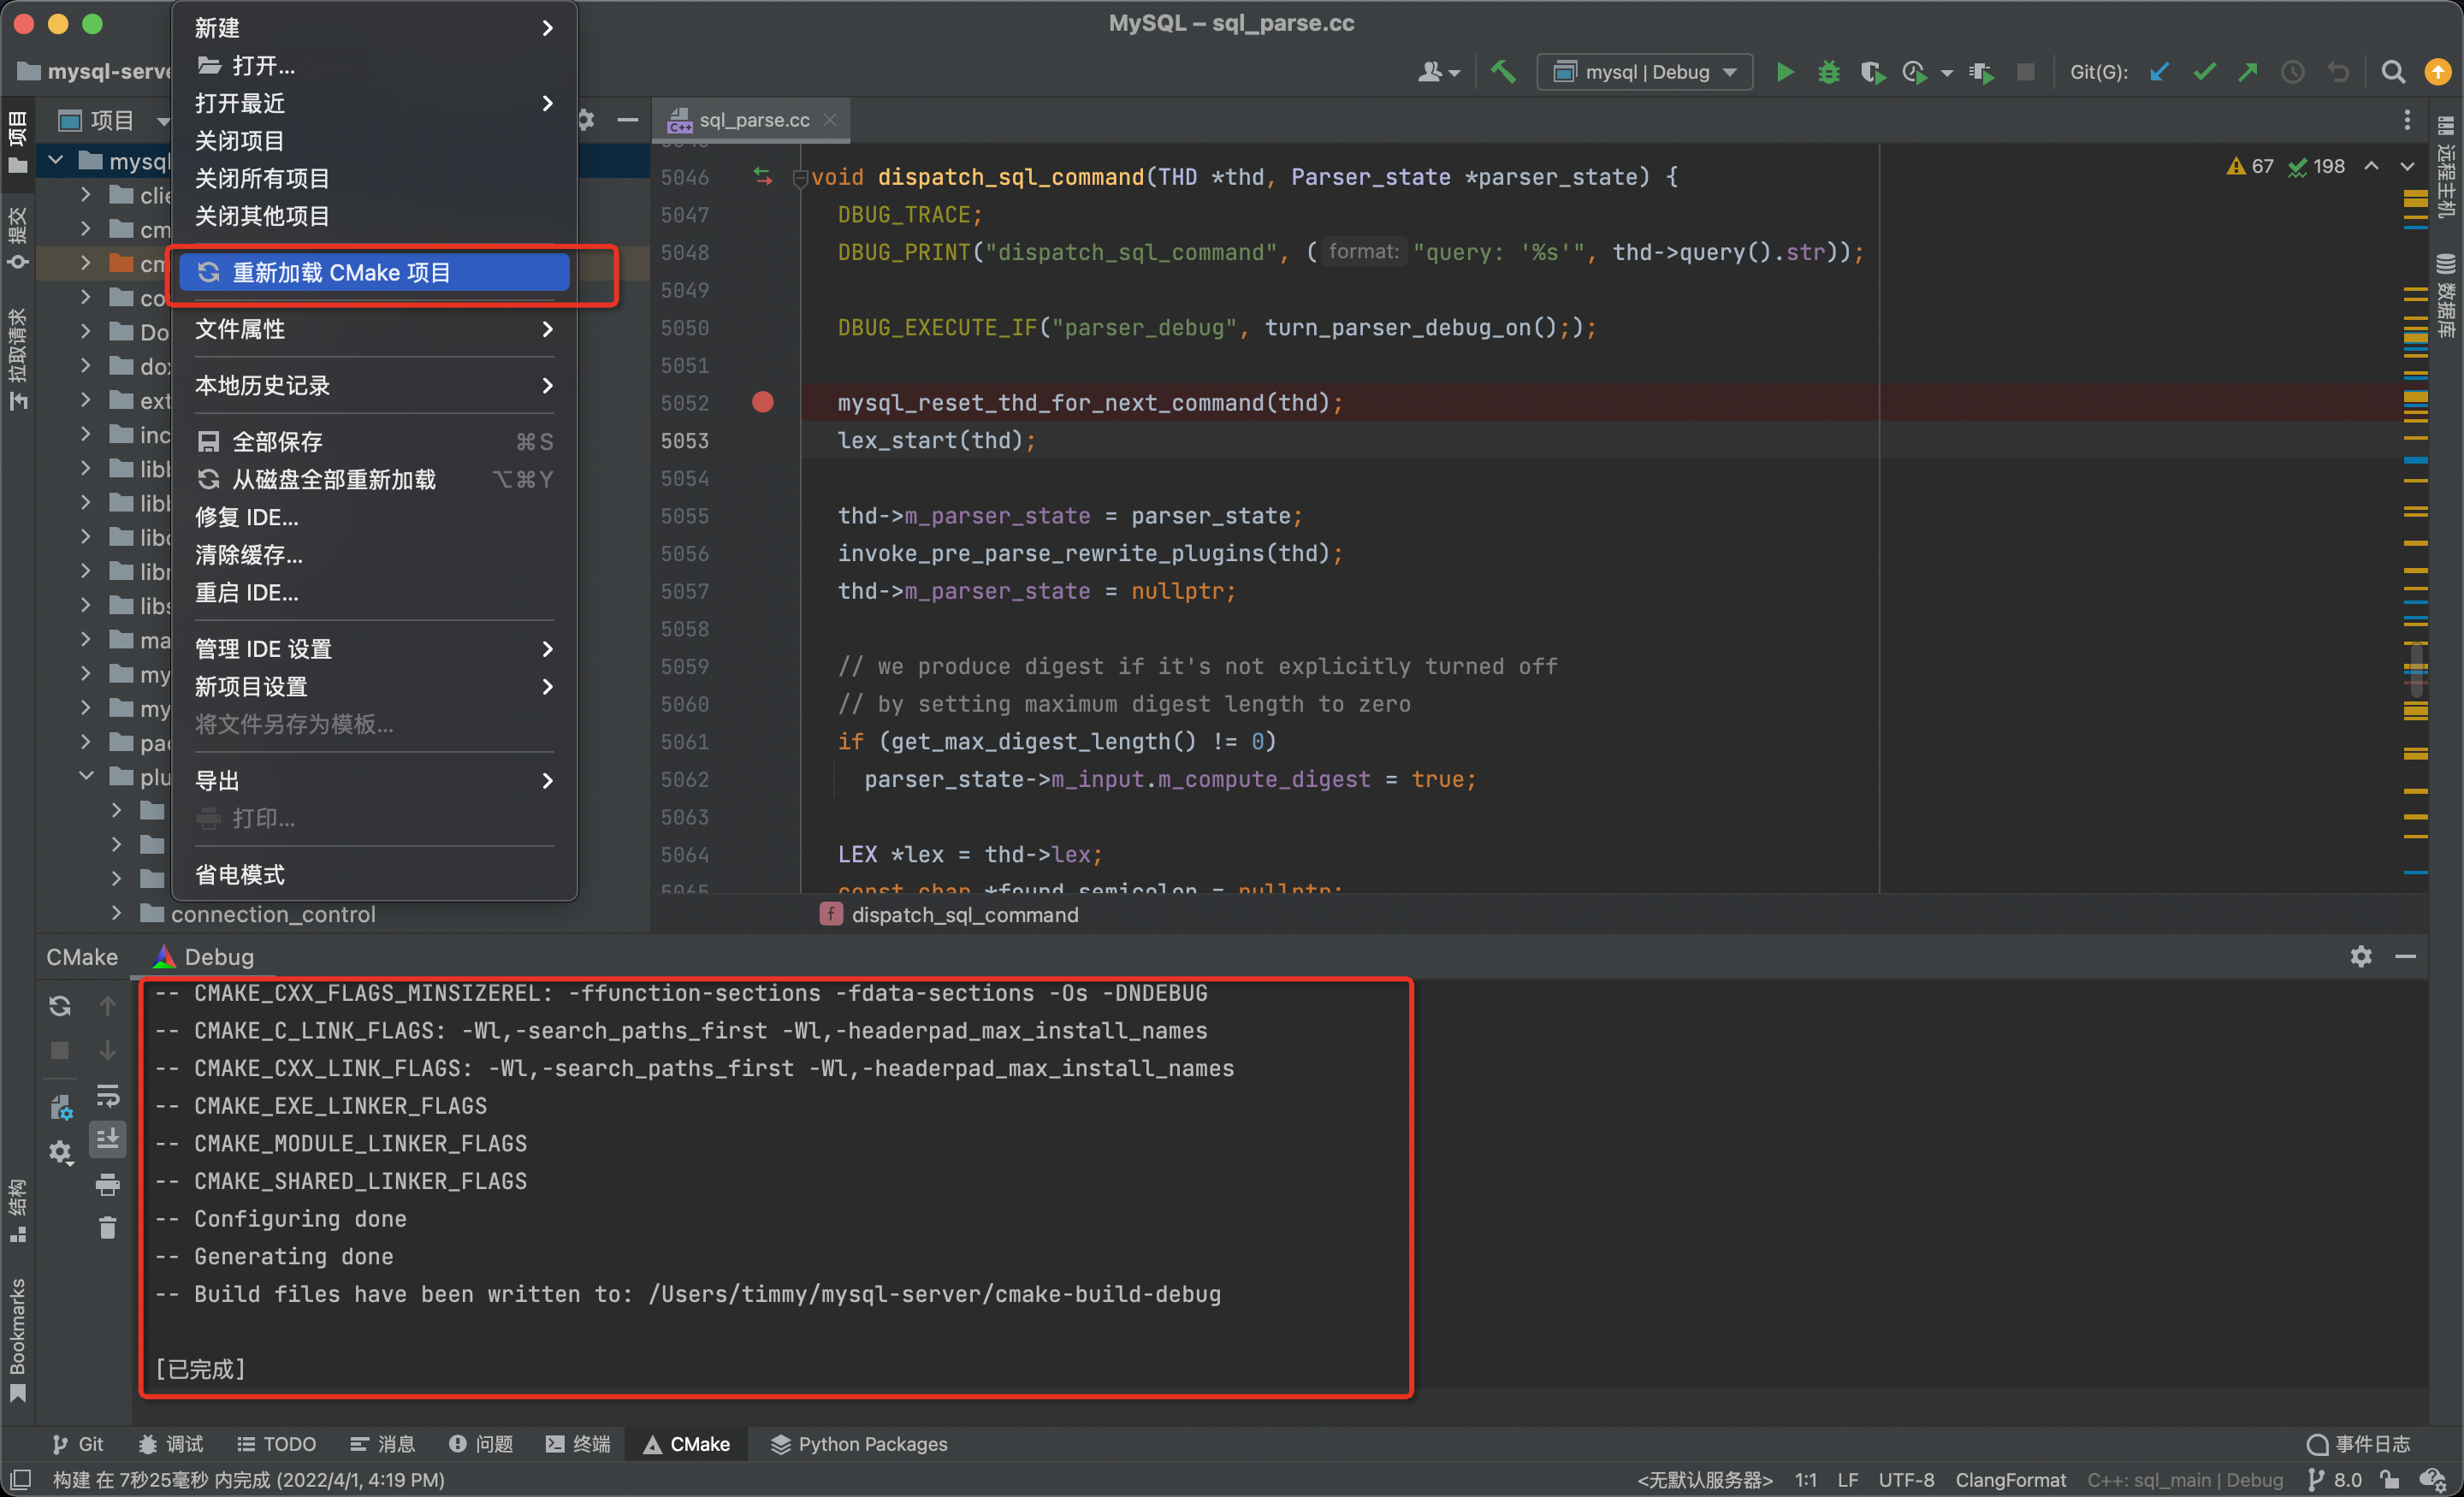
Task: Open profiler dropdown arrow
Action: [x=1946, y=73]
